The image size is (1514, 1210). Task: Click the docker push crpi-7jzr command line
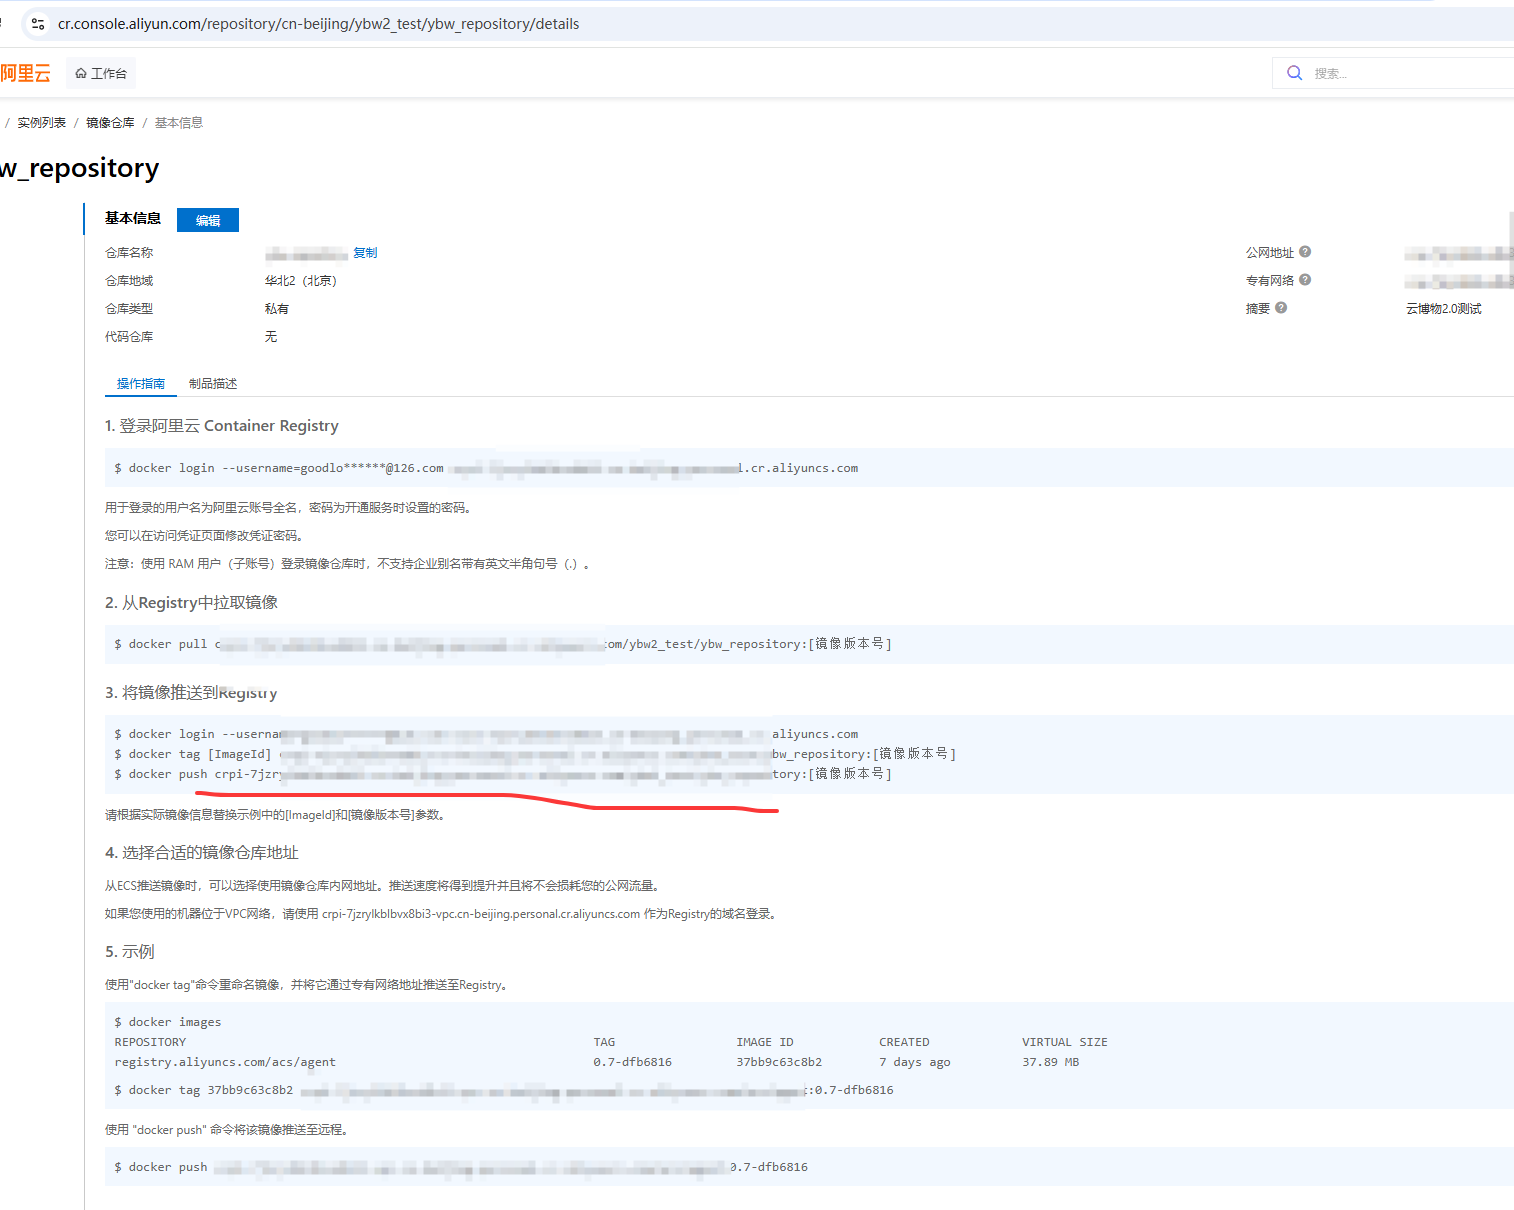503,774
